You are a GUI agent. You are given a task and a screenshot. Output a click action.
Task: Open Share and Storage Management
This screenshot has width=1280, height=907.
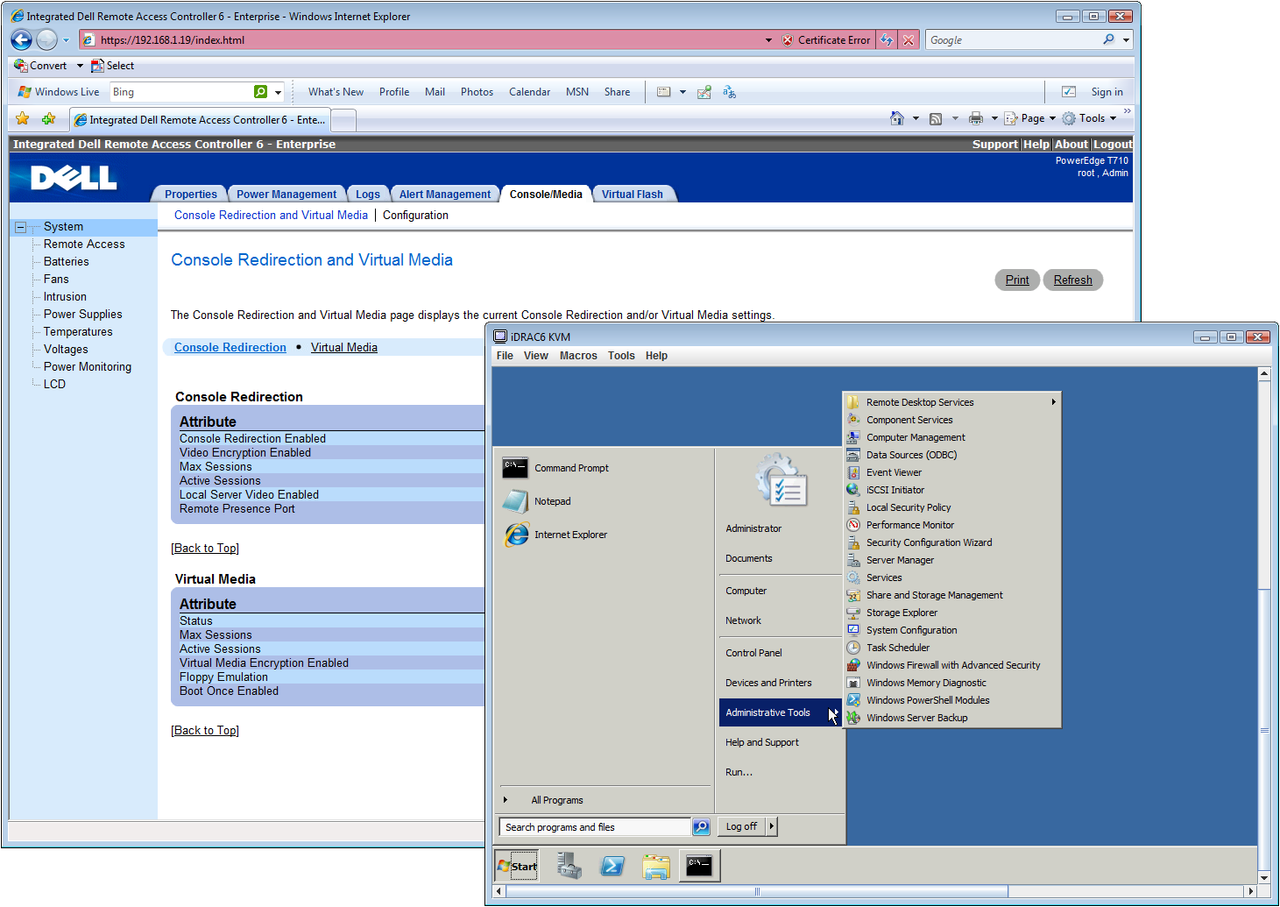934,595
